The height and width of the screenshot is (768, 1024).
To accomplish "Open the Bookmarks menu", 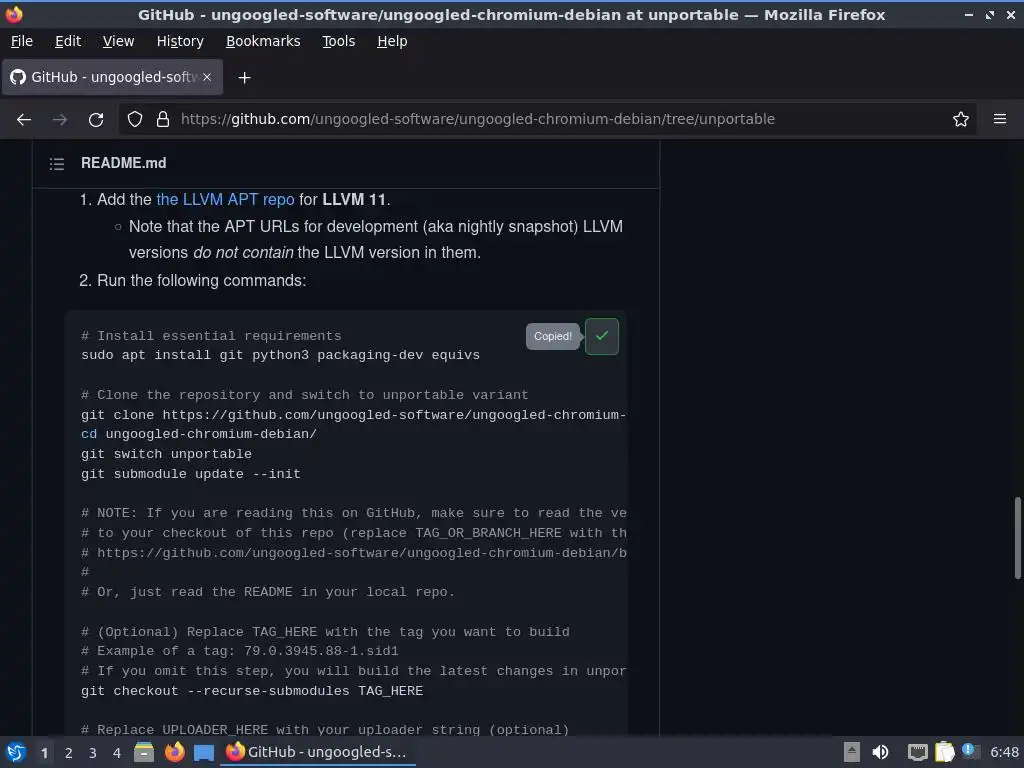I will [263, 41].
